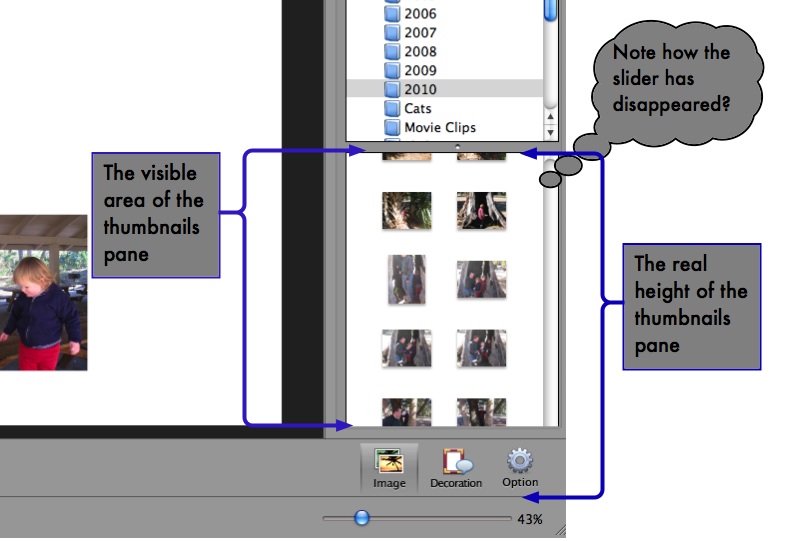Select the partially visible bottom-right thumbnail
The image size is (812, 541).
(x=481, y=412)
